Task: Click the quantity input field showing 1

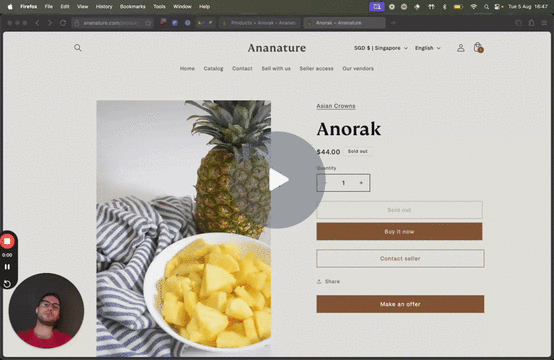Action: (x=343, y=183)
